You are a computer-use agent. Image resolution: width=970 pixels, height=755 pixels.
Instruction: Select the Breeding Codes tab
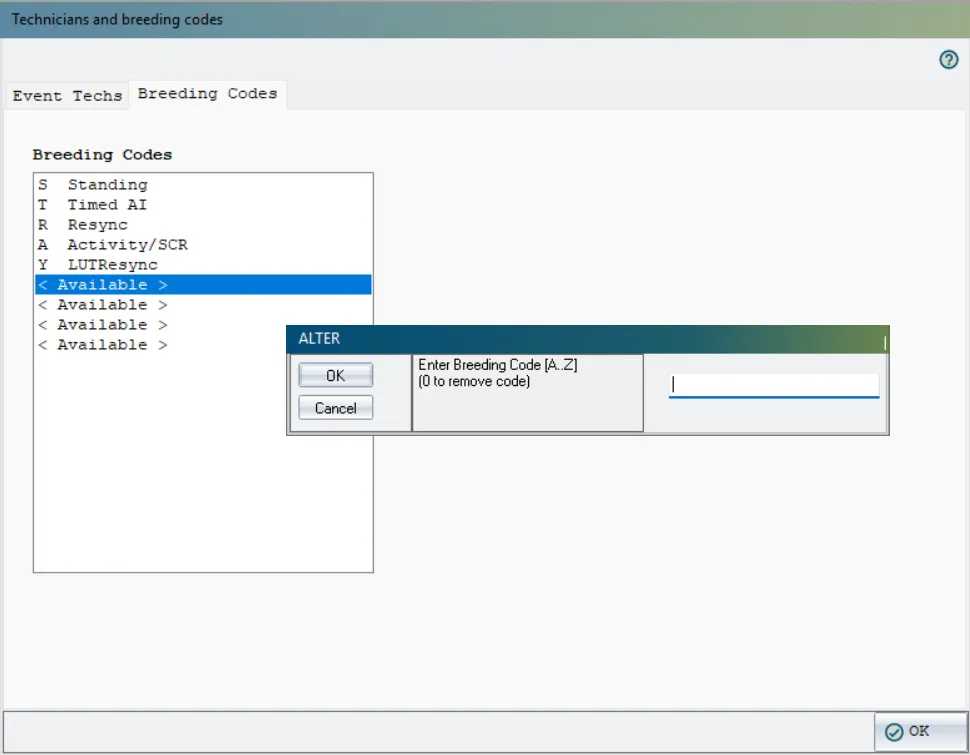[x=207, y=94]
